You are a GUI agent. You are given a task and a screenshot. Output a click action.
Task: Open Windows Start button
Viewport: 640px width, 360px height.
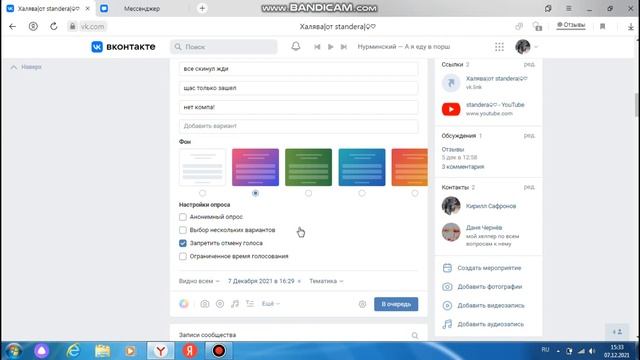[13, 351]
